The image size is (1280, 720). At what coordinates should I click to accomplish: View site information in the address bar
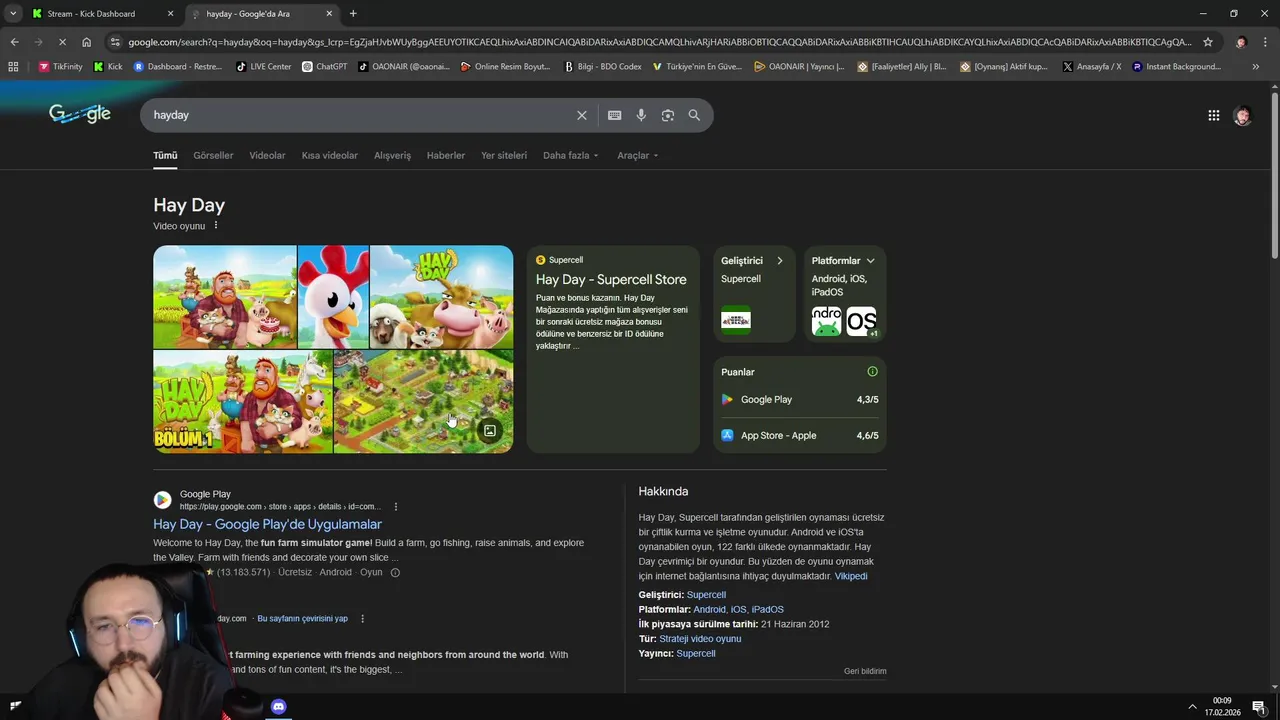[115, 42]
